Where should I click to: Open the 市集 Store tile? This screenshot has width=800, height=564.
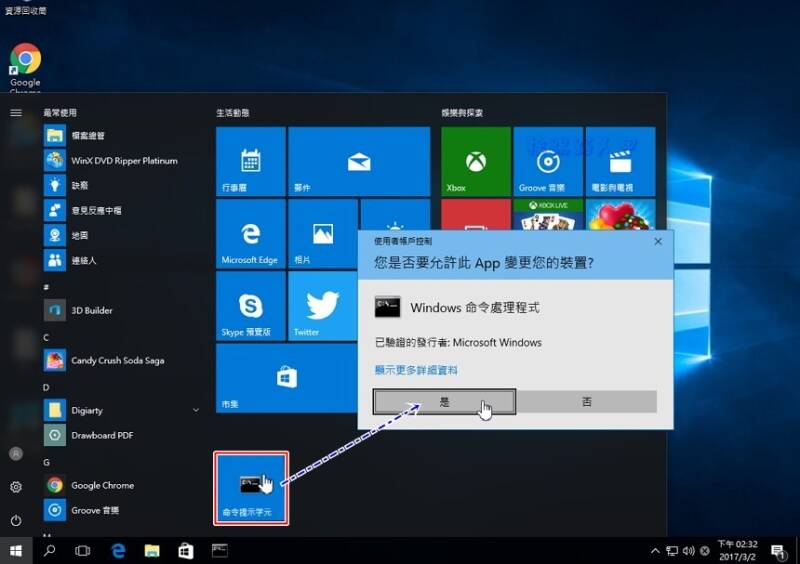287,378
